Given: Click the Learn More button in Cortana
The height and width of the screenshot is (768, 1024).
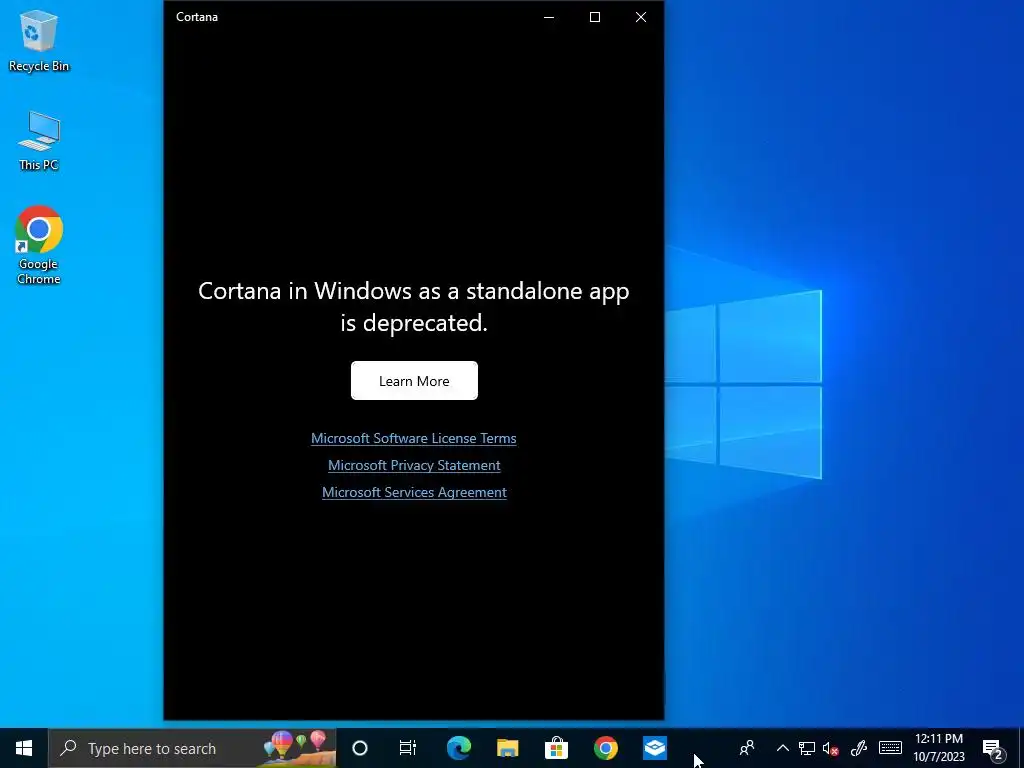Looking at the screenshot, I should [x=414, y=381].
